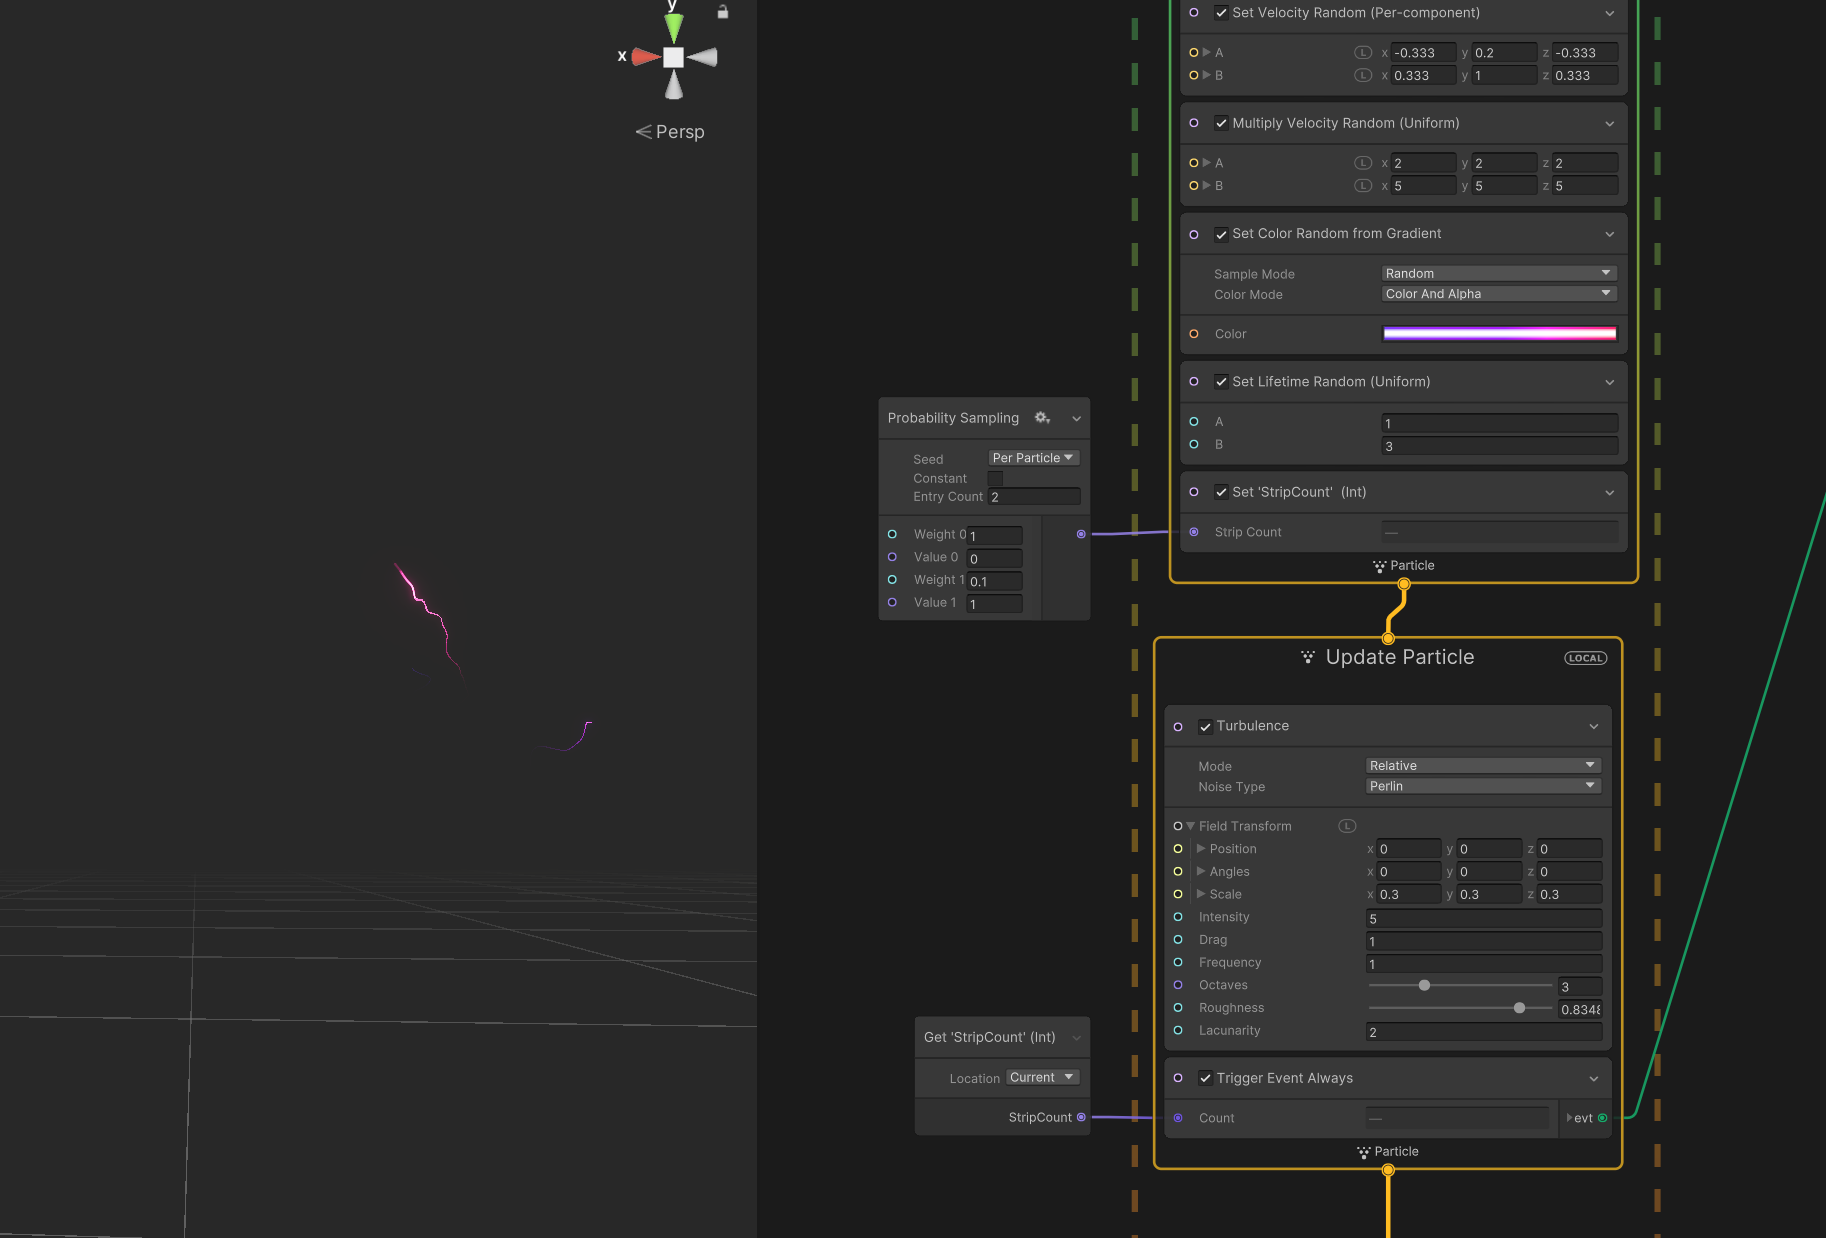Click the Value 1 input port
The height and width of the screenshot is (1238, 1826).
[x=892, y=602]
